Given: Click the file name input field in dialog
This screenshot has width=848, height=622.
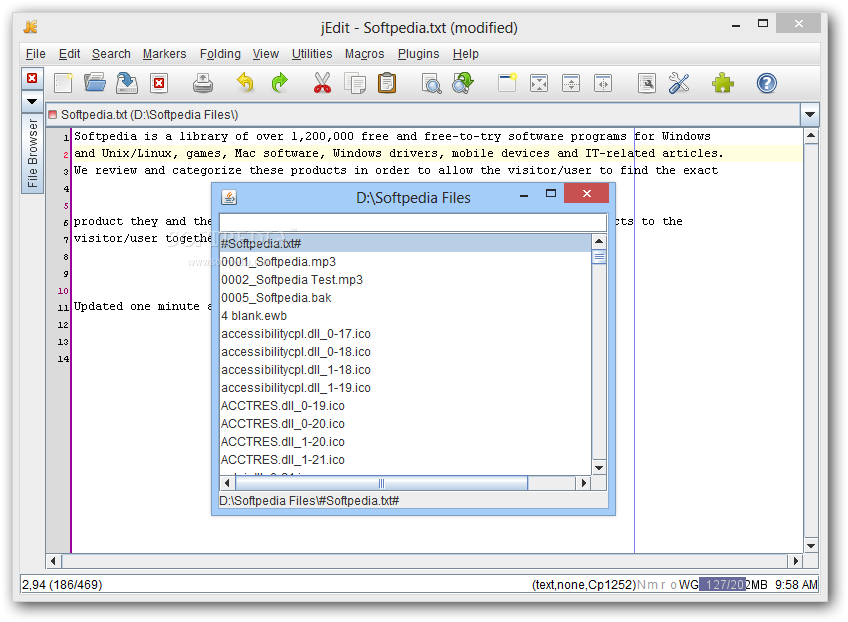Looking at the screenshot, I should [413, 222].
